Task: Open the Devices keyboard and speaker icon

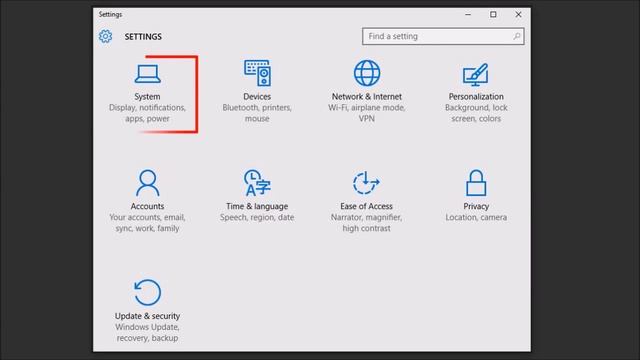Action: [x=257, y=73]
